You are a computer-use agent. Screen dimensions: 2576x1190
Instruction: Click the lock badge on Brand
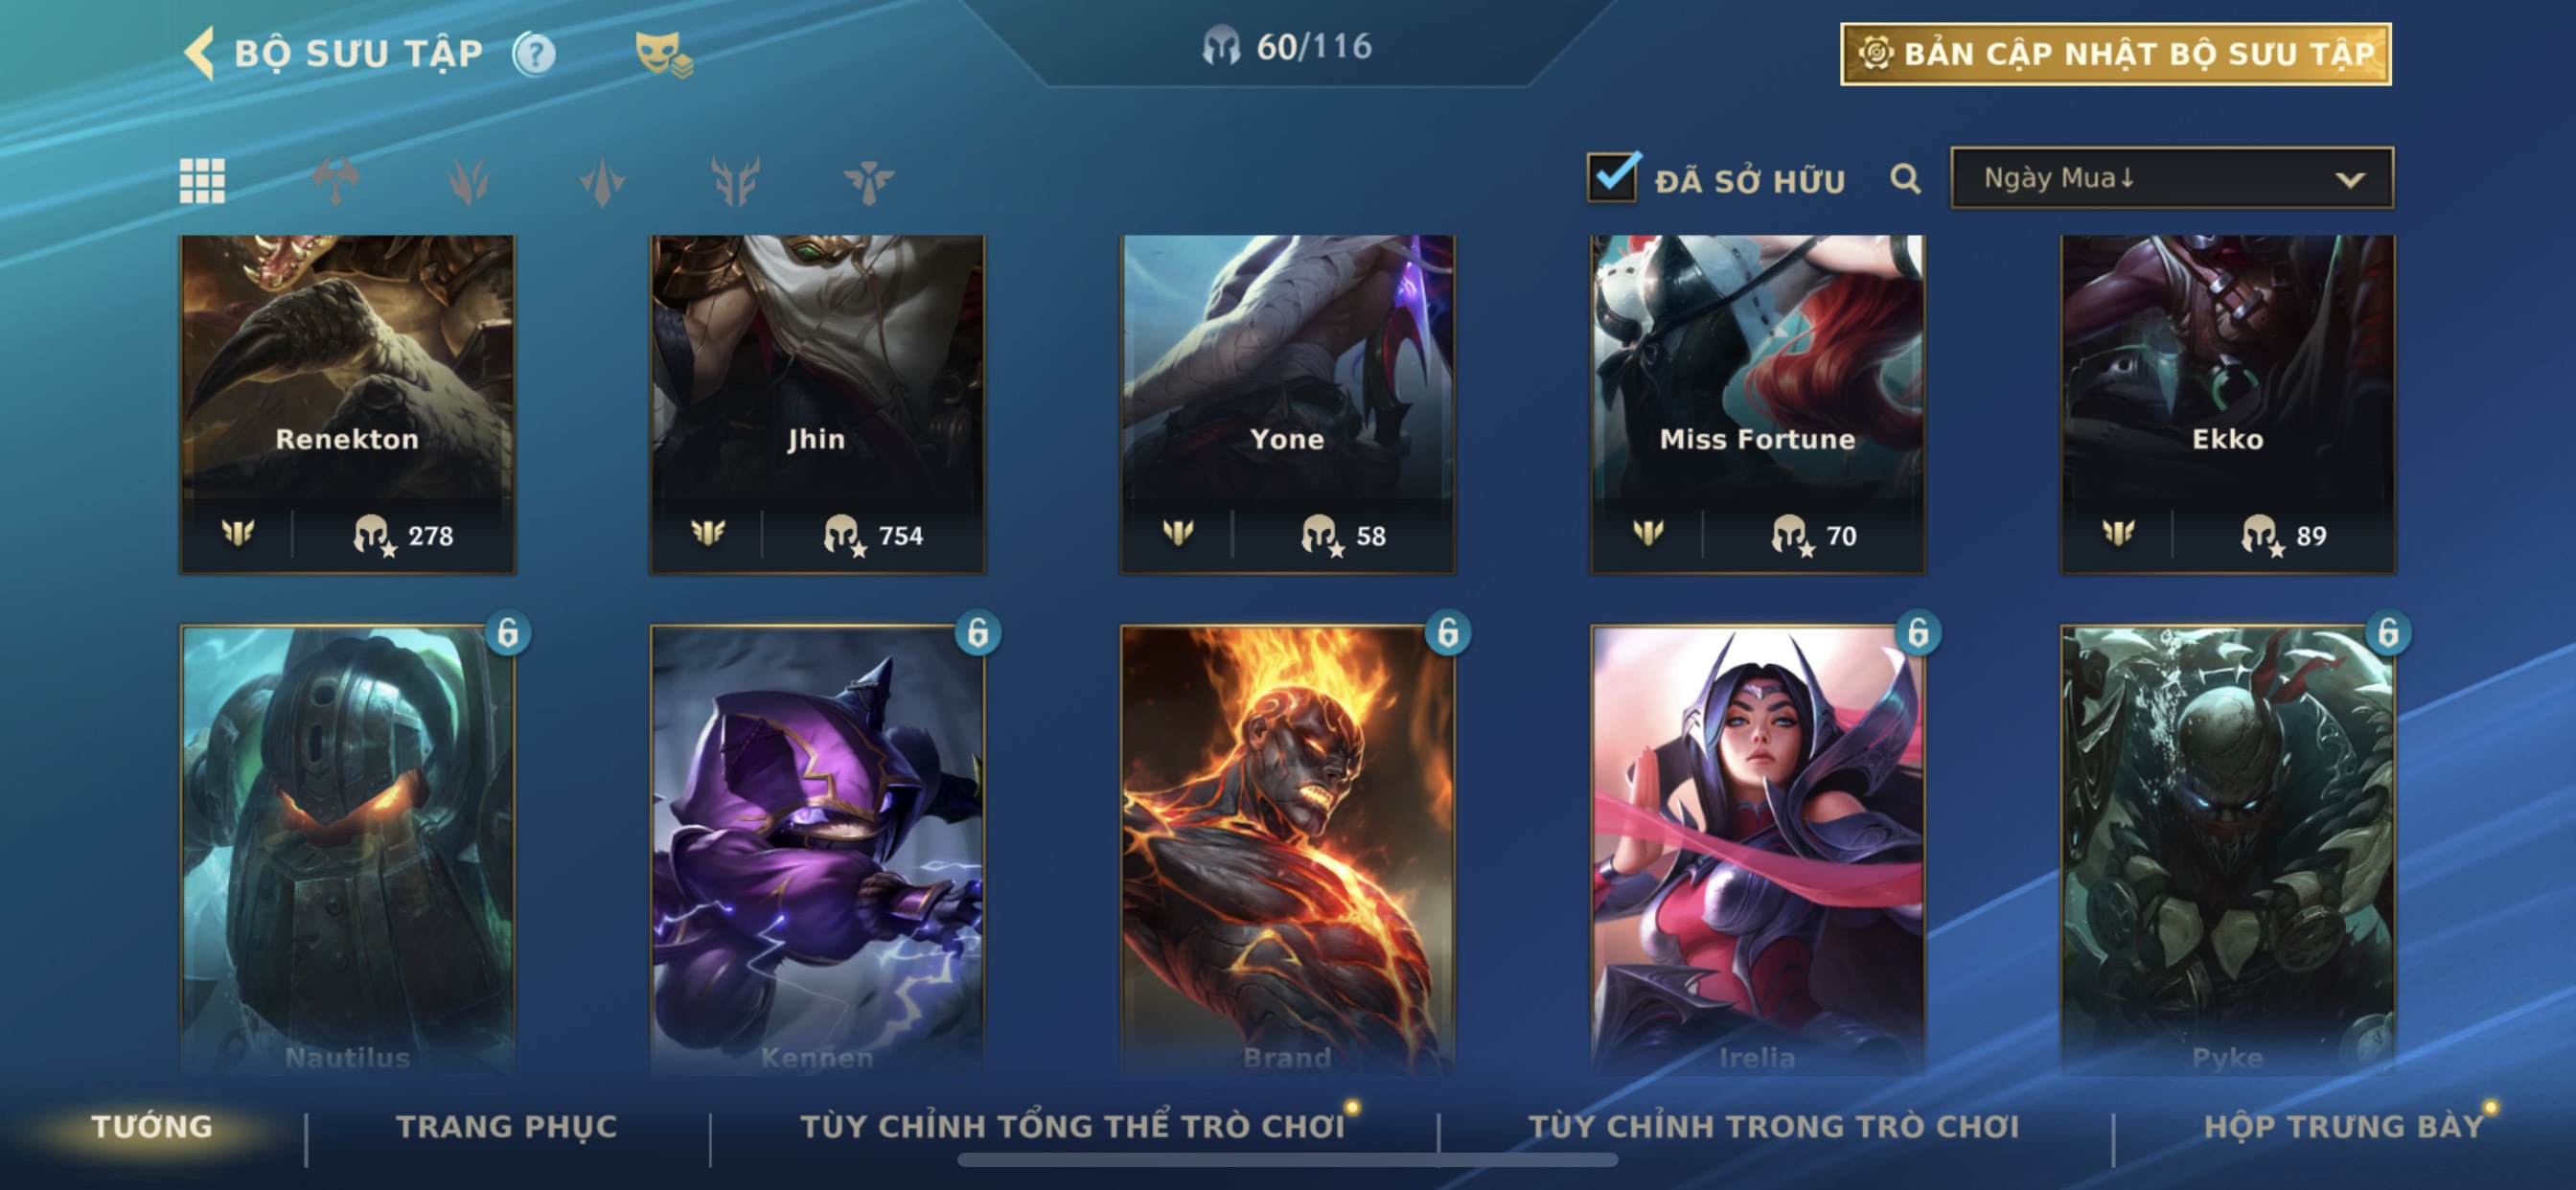(x=1447, y=632)
